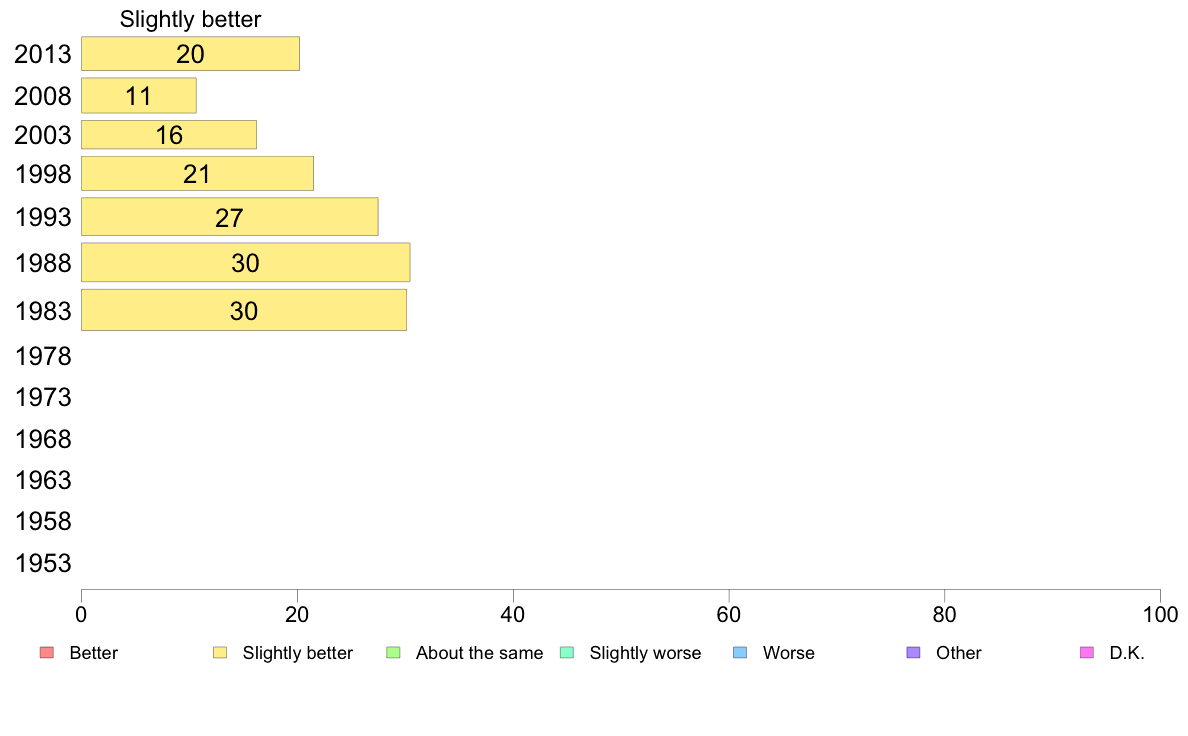Select the 1983 bar showing 30
This screenshot has width=1188, height=736.
point(244,310)
